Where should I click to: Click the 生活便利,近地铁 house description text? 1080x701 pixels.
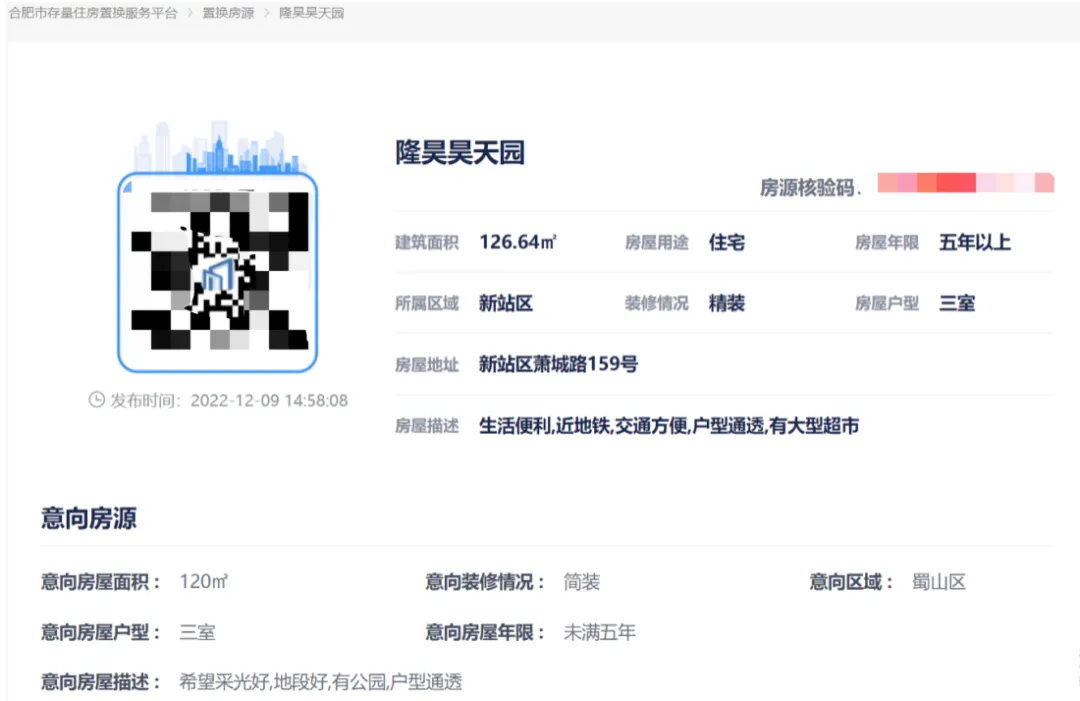[669, 426]
